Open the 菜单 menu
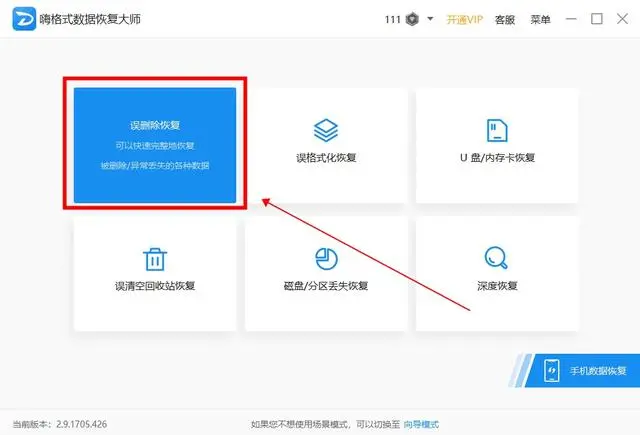Screen dimensions: 640x435 [x=540, y=20]
